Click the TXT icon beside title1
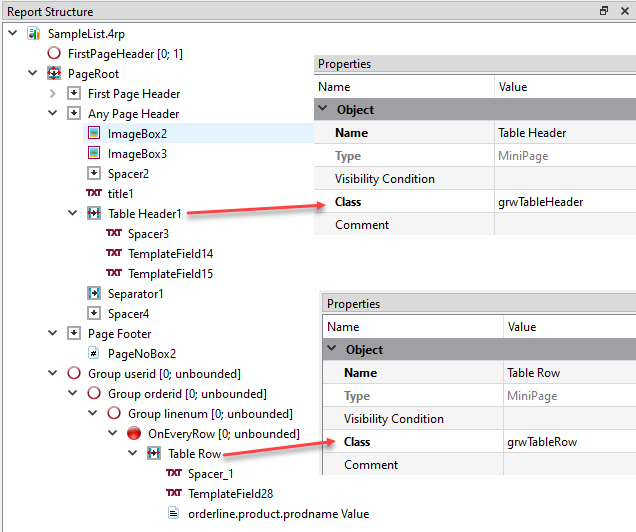The image size is (636, 532). coord(94,193)
